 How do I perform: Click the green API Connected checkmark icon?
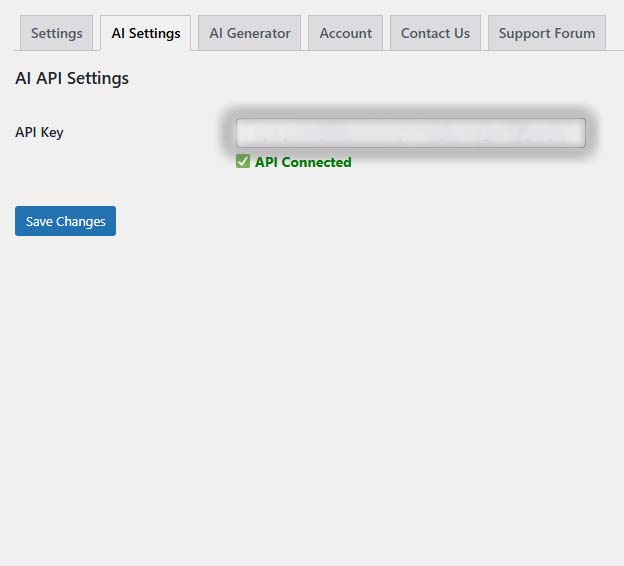tap(243, 162)
